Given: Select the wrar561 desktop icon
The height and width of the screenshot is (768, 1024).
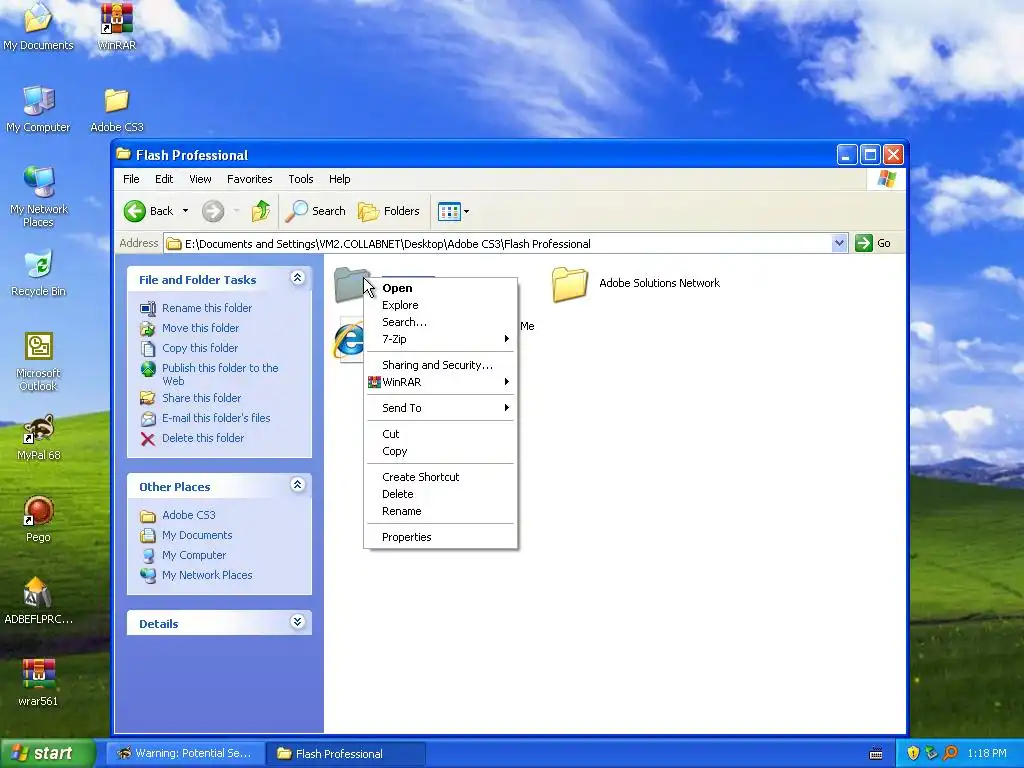Looking at the screenshot, I should (x=38, y=683).
